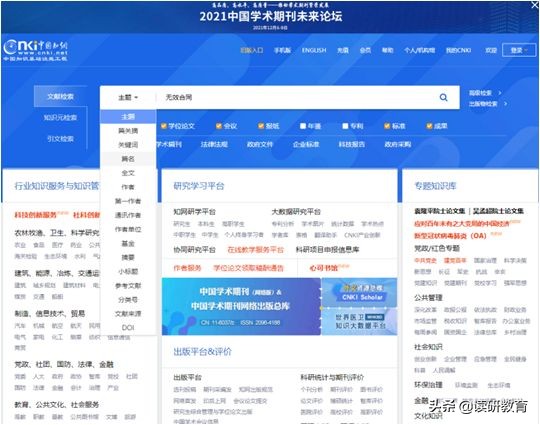
Task: Open the 会员 link in header
Action: click(365, 50)
